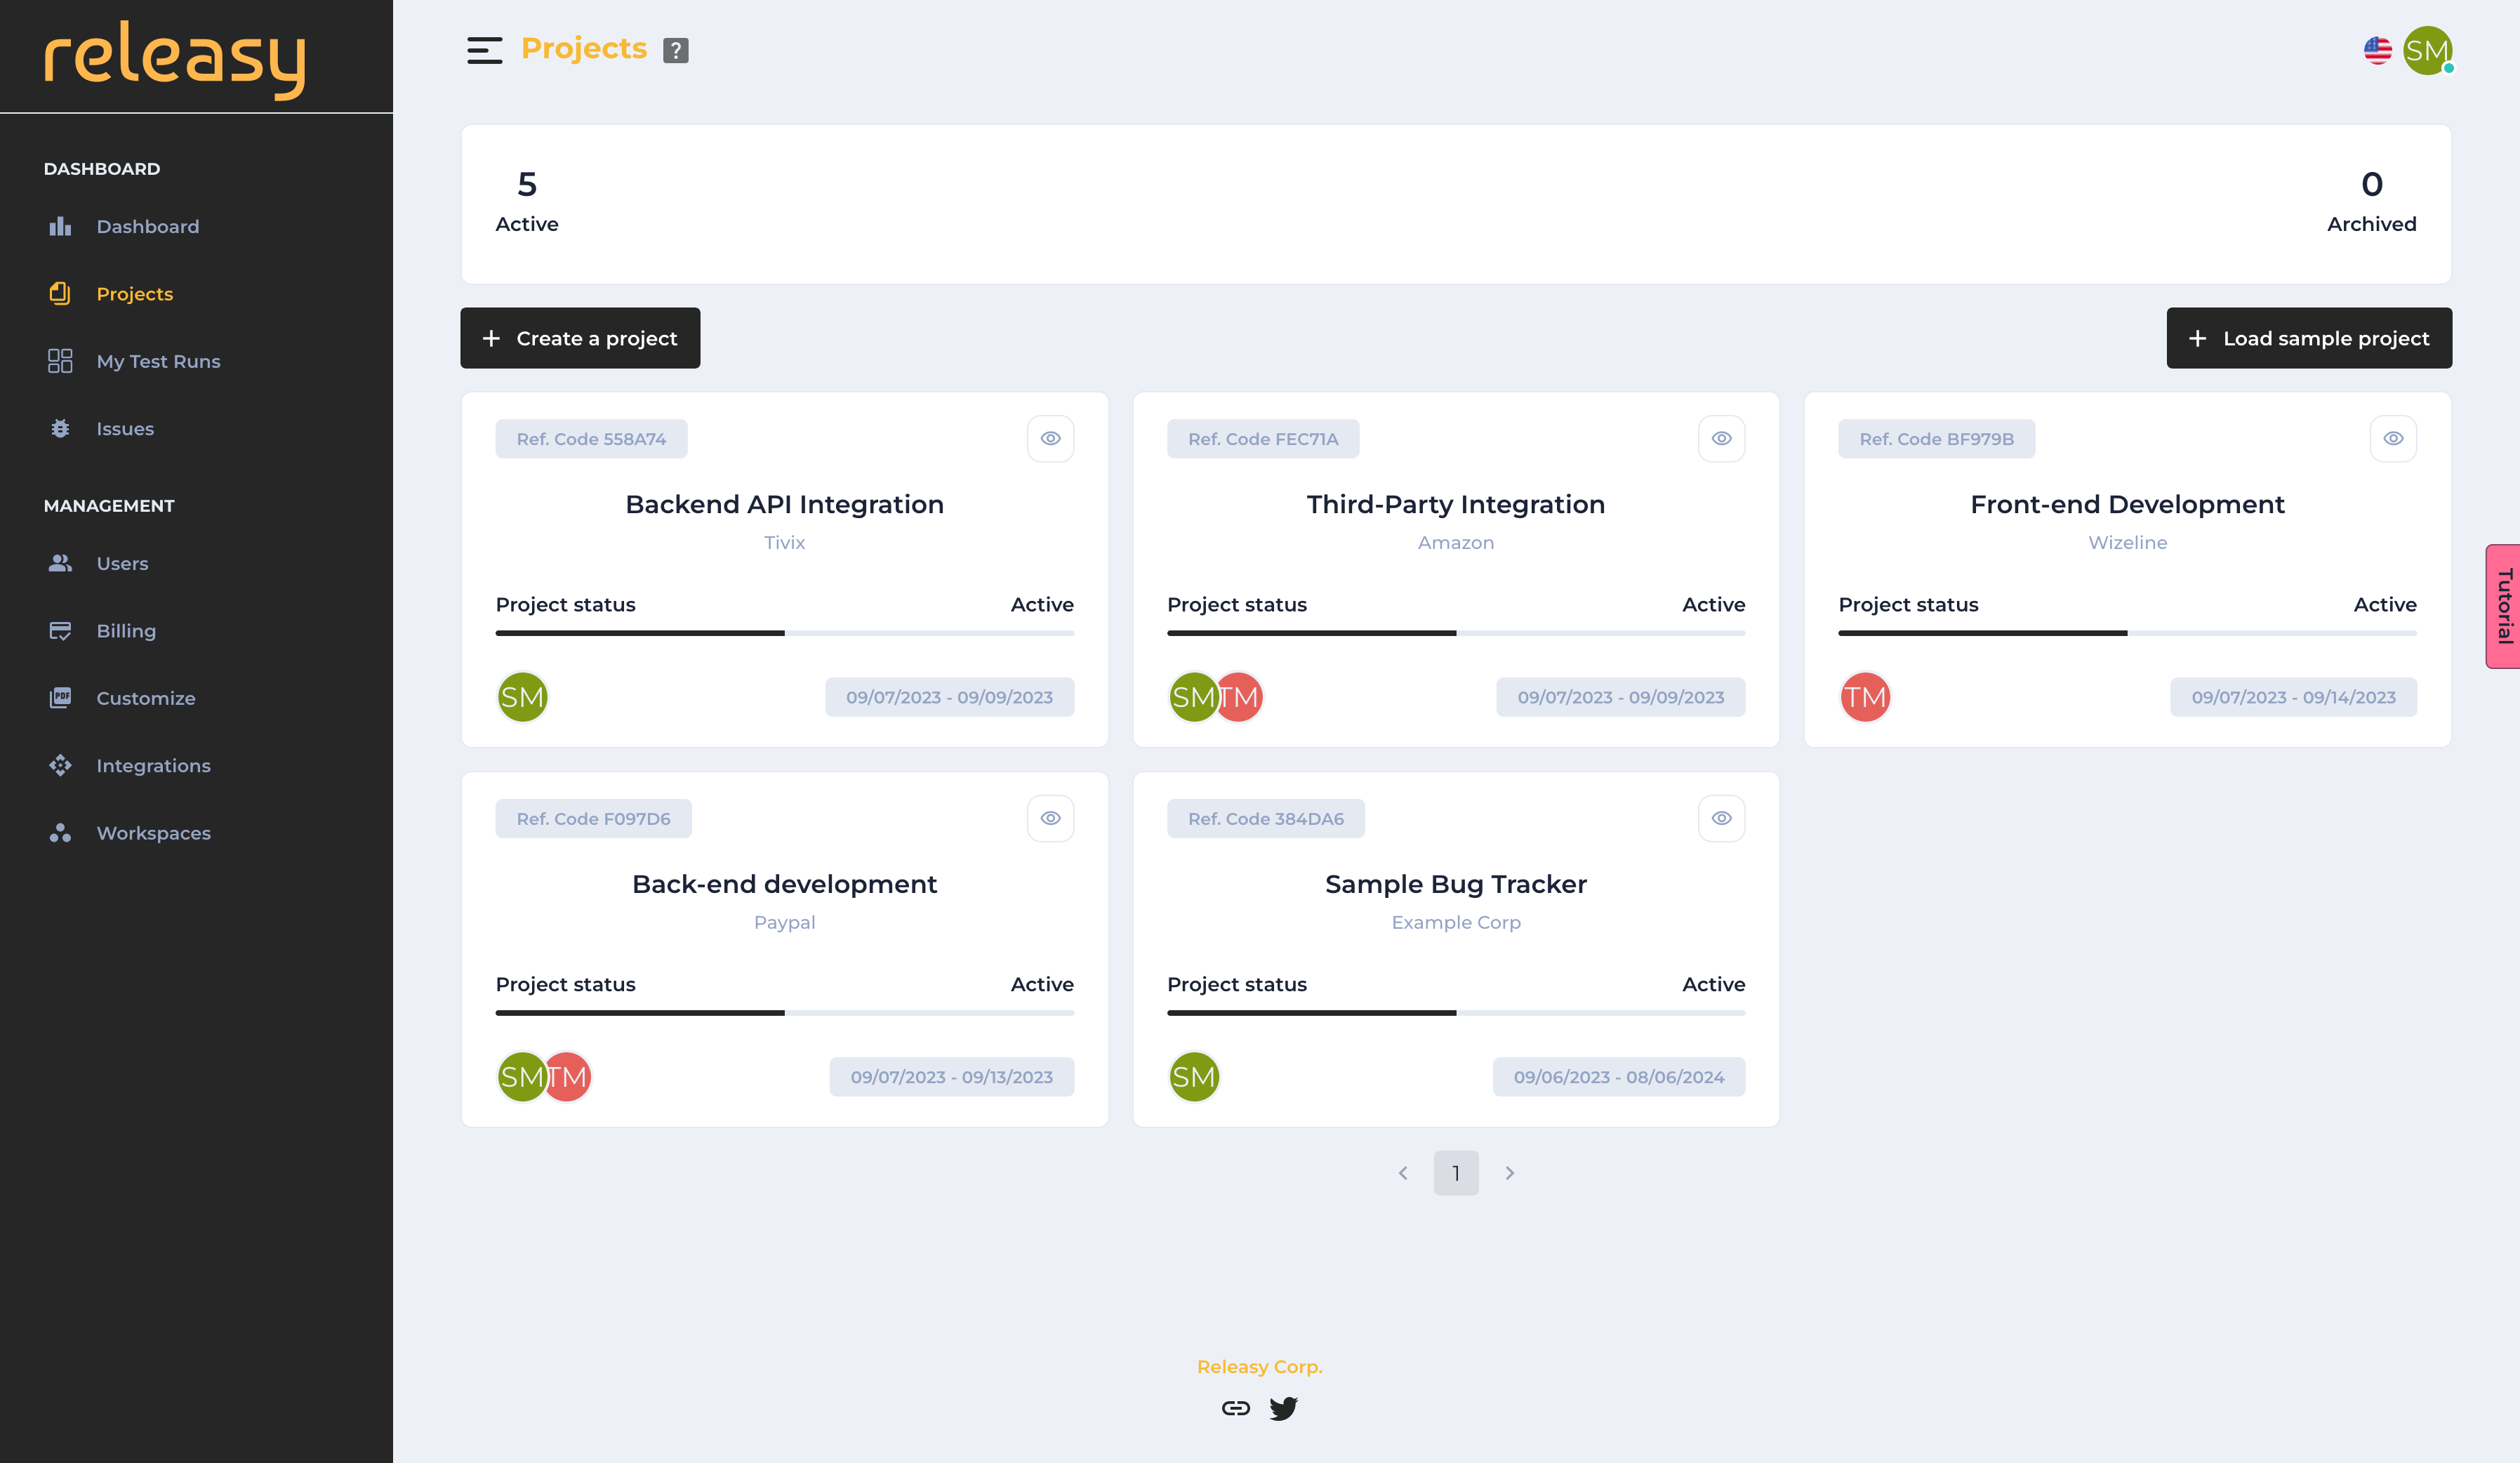The image size is (2520, 1463).
Task: Select the Dashboard menu item
Action: [148, 225]
